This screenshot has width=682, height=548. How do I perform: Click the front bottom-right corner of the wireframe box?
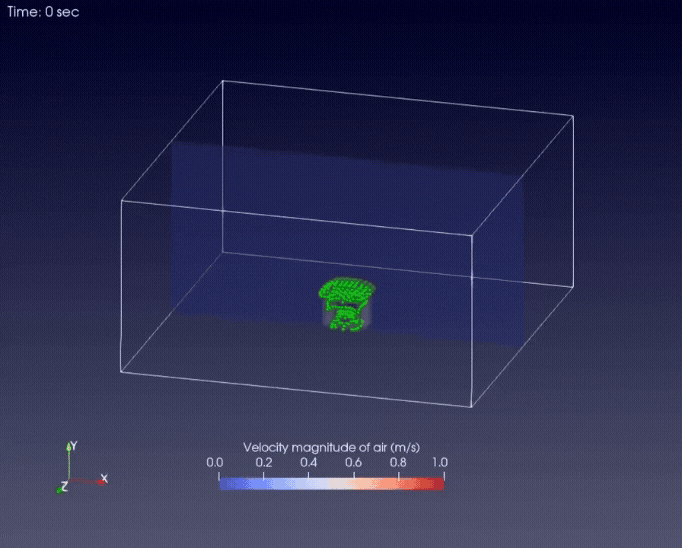pos(471,407)
